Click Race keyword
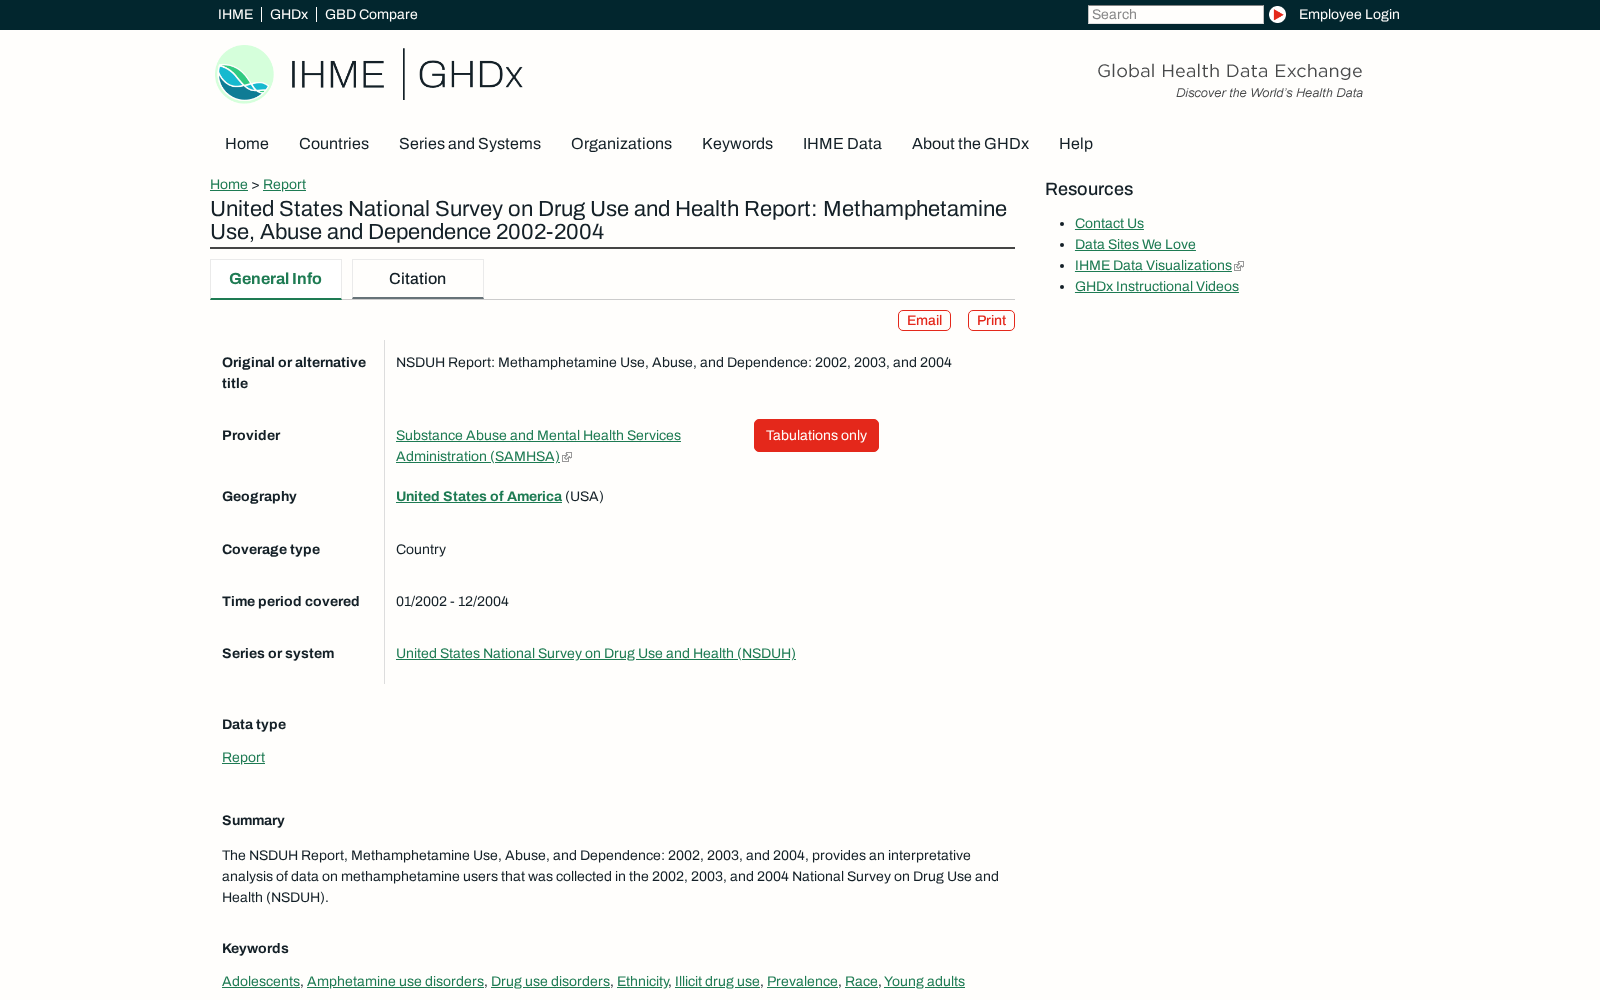The height and width of the screenshot is (1000, 1600). coord(861,982)
